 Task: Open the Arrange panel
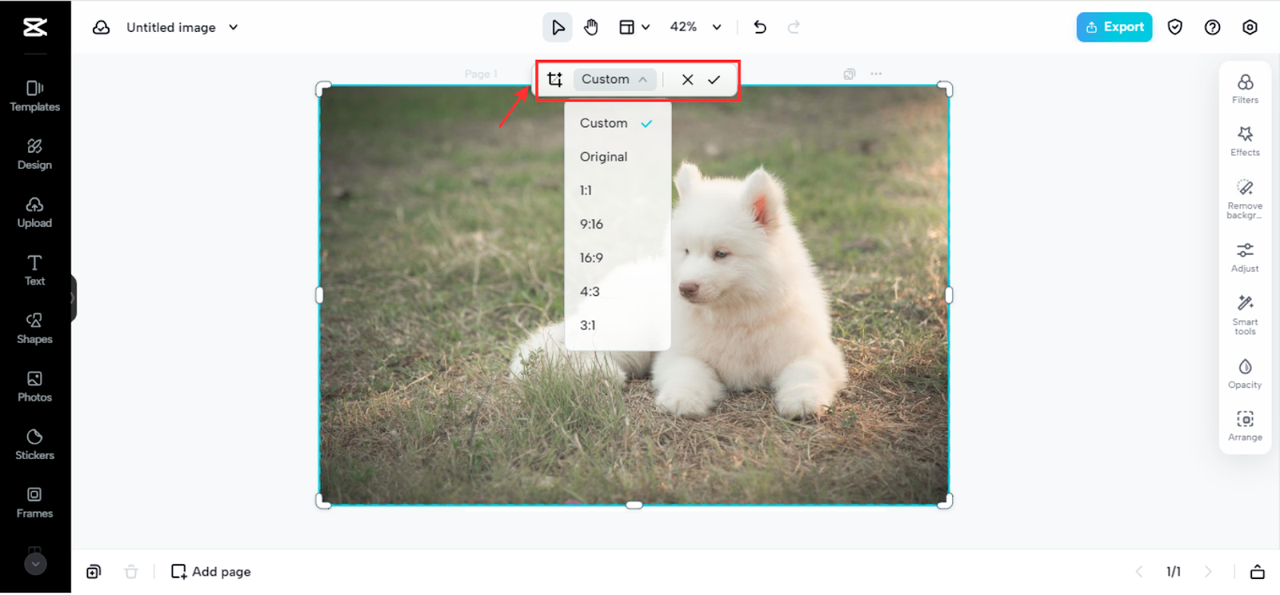click(1245, 426)
